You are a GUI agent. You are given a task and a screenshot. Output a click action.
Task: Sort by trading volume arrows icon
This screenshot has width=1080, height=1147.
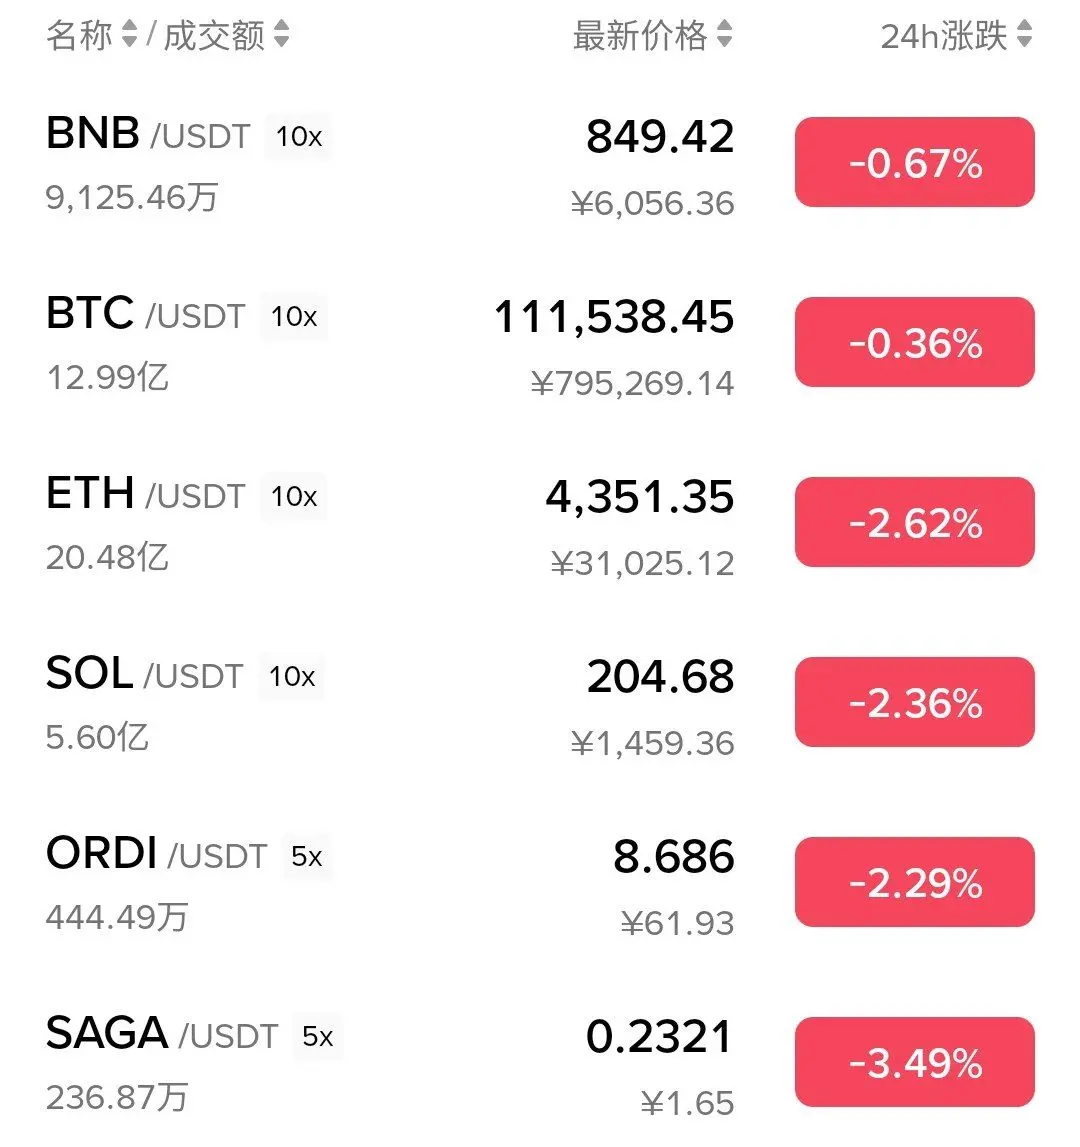282,34
